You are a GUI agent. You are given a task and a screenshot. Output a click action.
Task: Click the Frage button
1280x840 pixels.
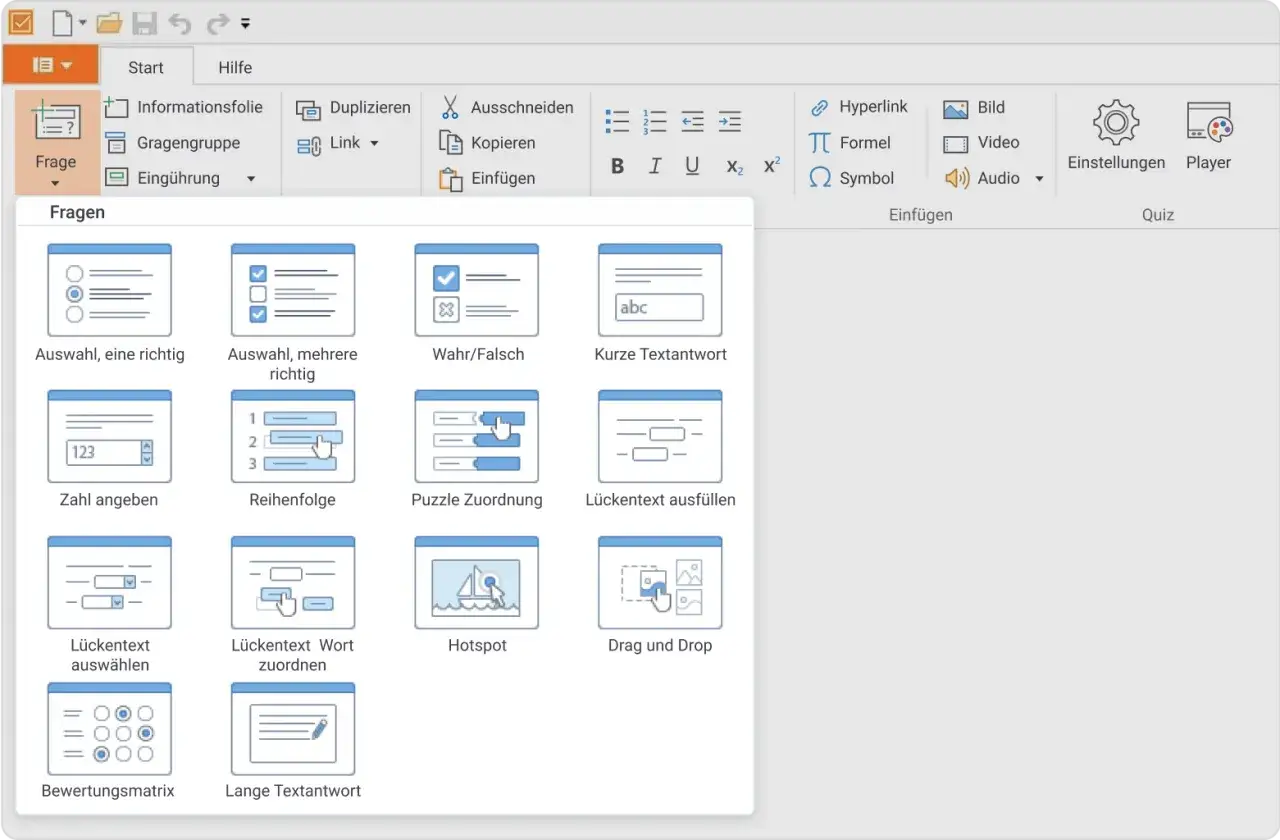click(x=56, y=143)
